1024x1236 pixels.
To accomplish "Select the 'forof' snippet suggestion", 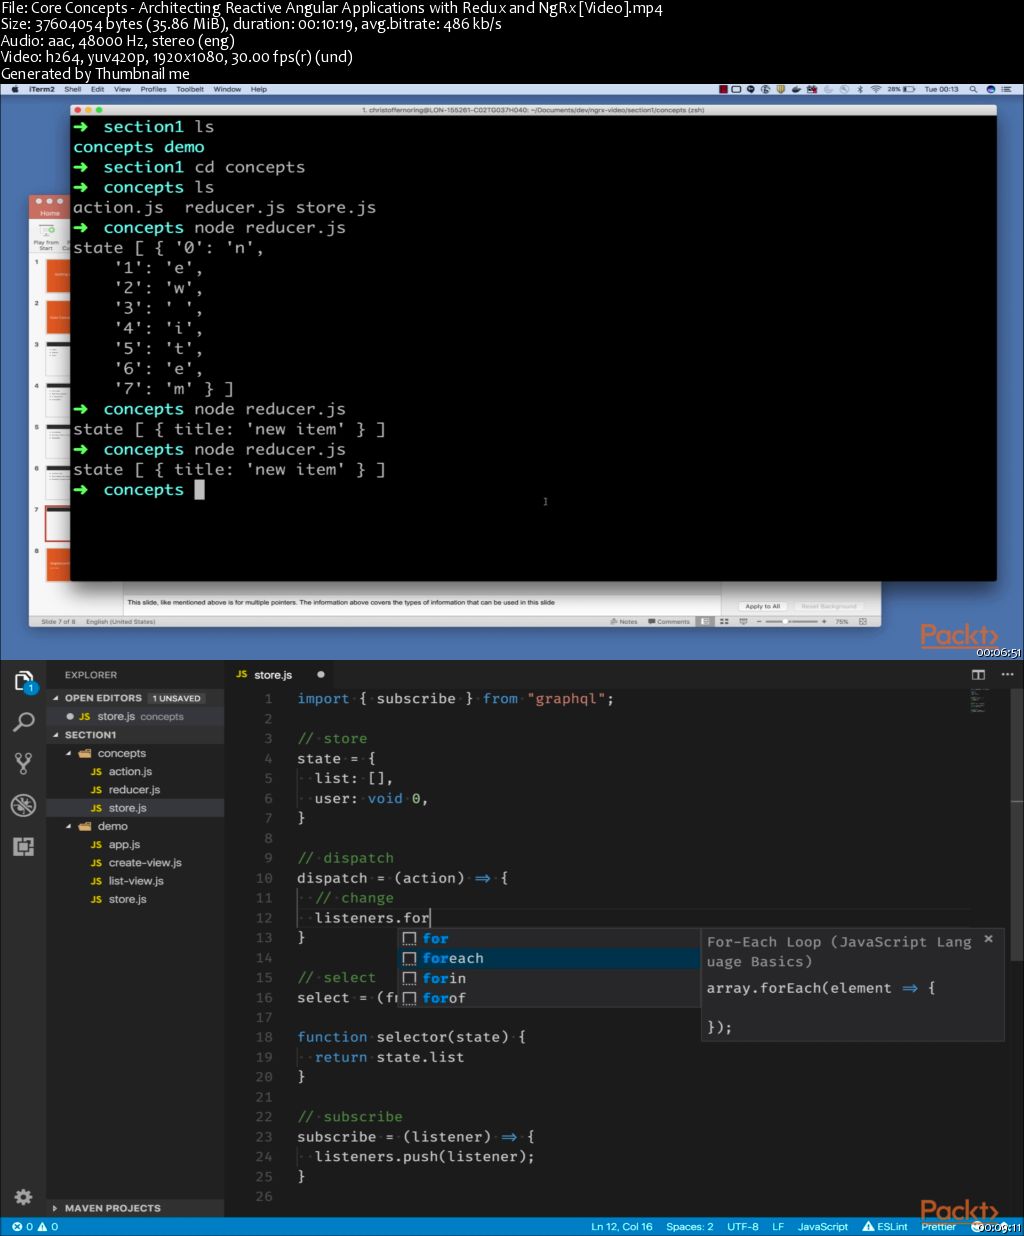I will (549, 998).
